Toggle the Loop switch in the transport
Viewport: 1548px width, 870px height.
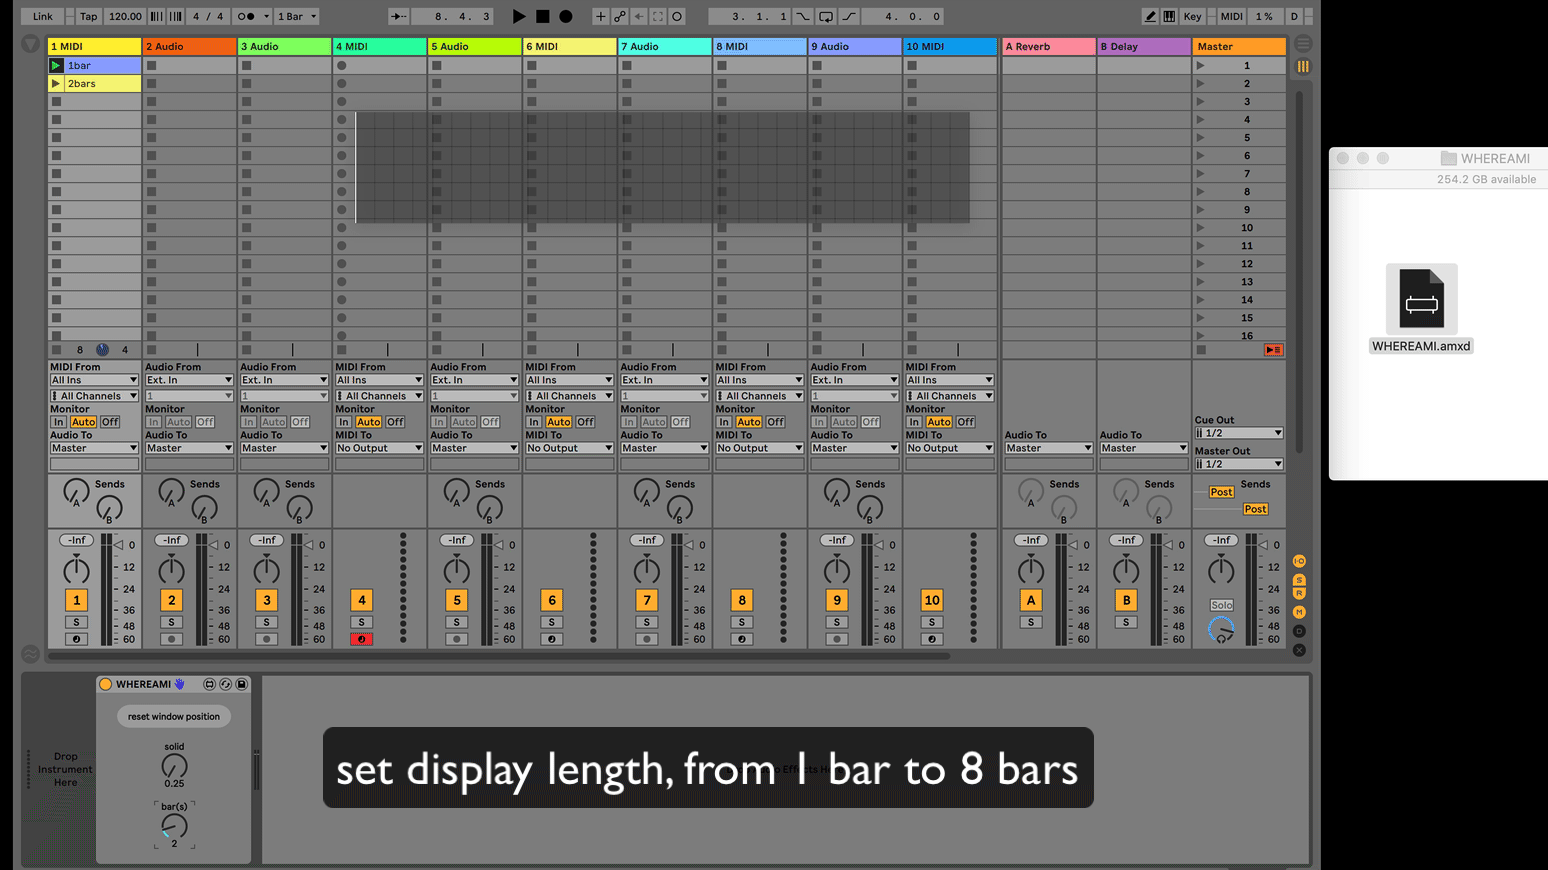[x=826, y=16]
